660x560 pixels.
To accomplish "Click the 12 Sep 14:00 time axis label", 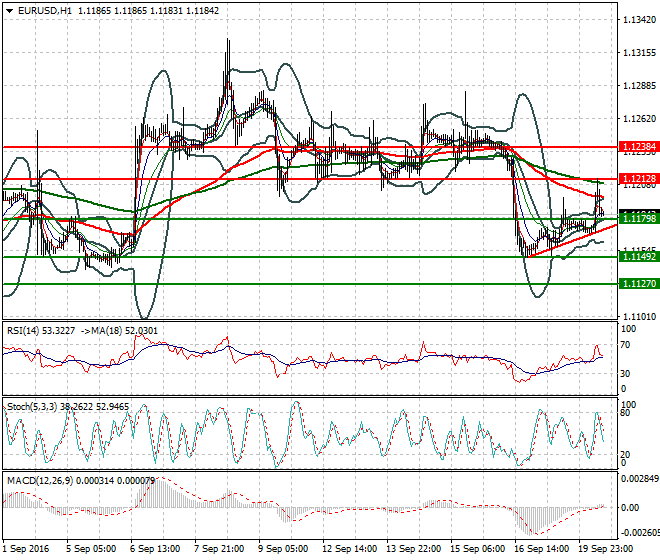I will tap(349, 549).
